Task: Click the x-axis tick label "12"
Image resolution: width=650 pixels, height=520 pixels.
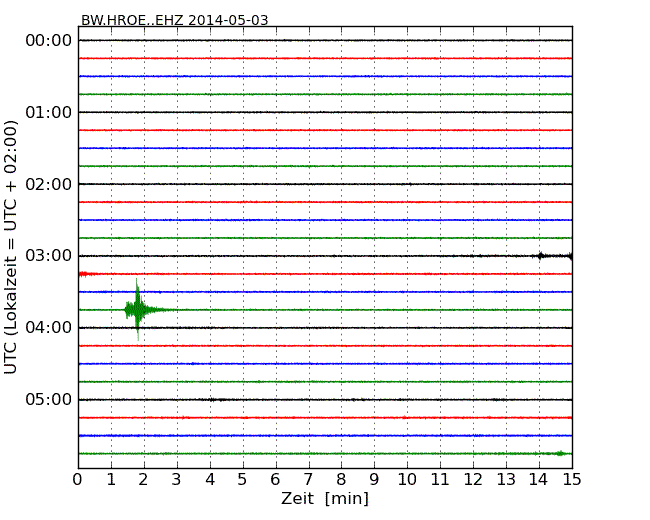Action: tap(473, 480)
